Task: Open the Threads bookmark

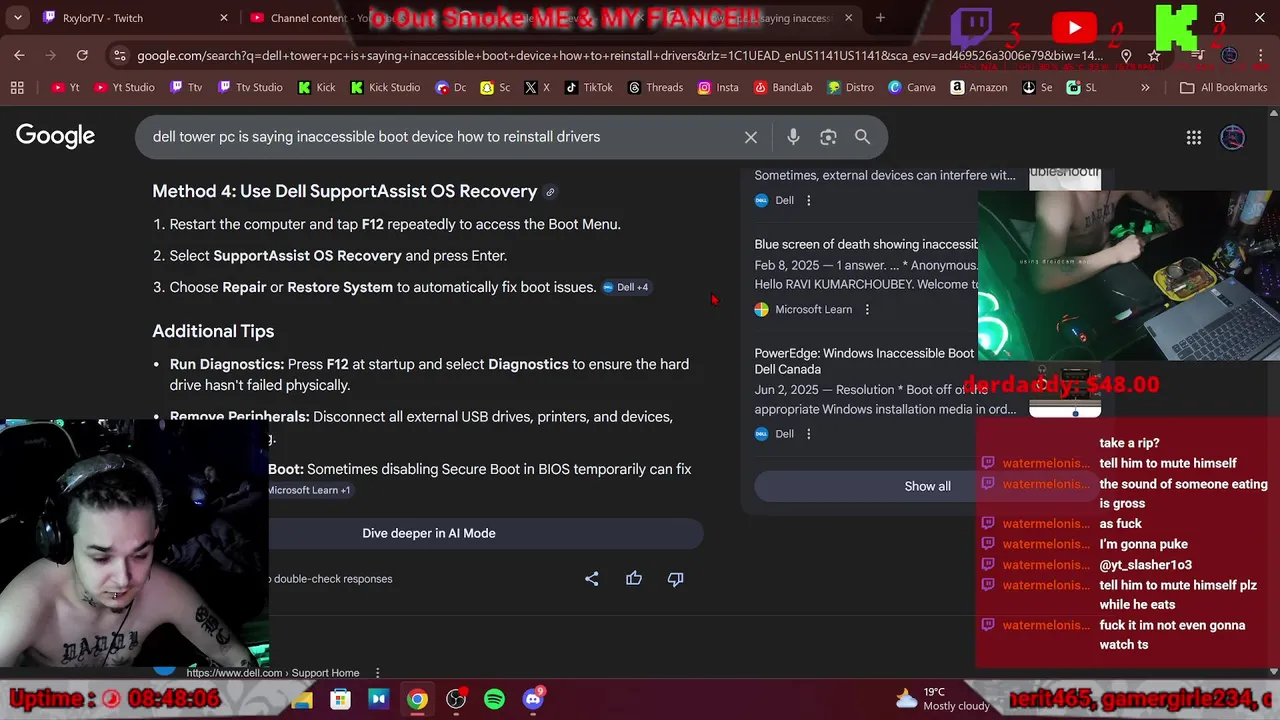Action: pos(655,88)
